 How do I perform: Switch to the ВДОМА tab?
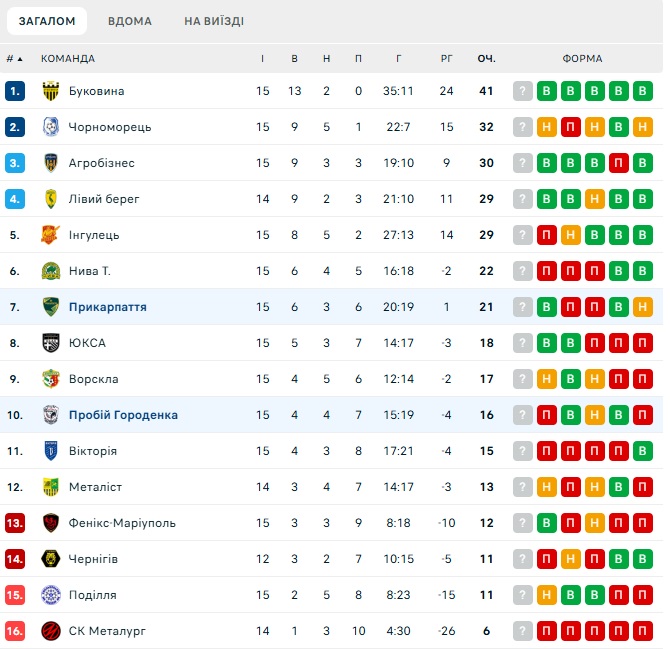point(130,21)
